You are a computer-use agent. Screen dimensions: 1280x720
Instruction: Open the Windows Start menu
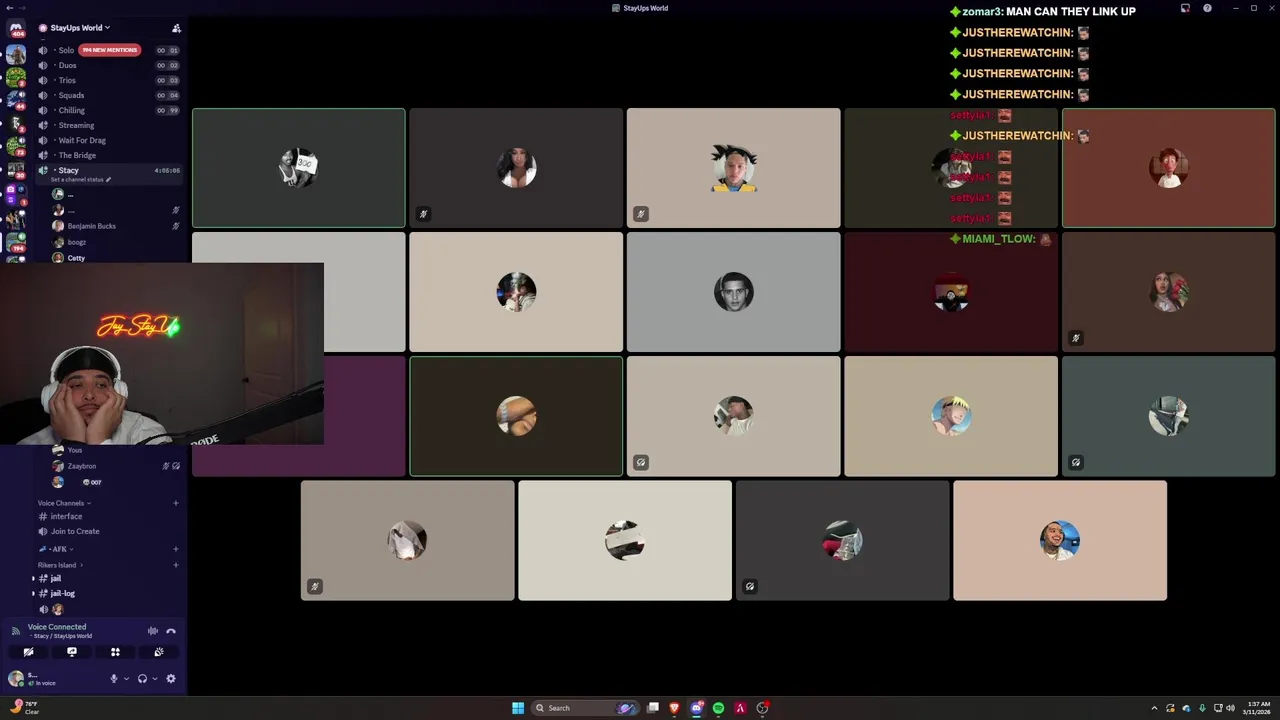pyautogui.click(x=518, y=708)
